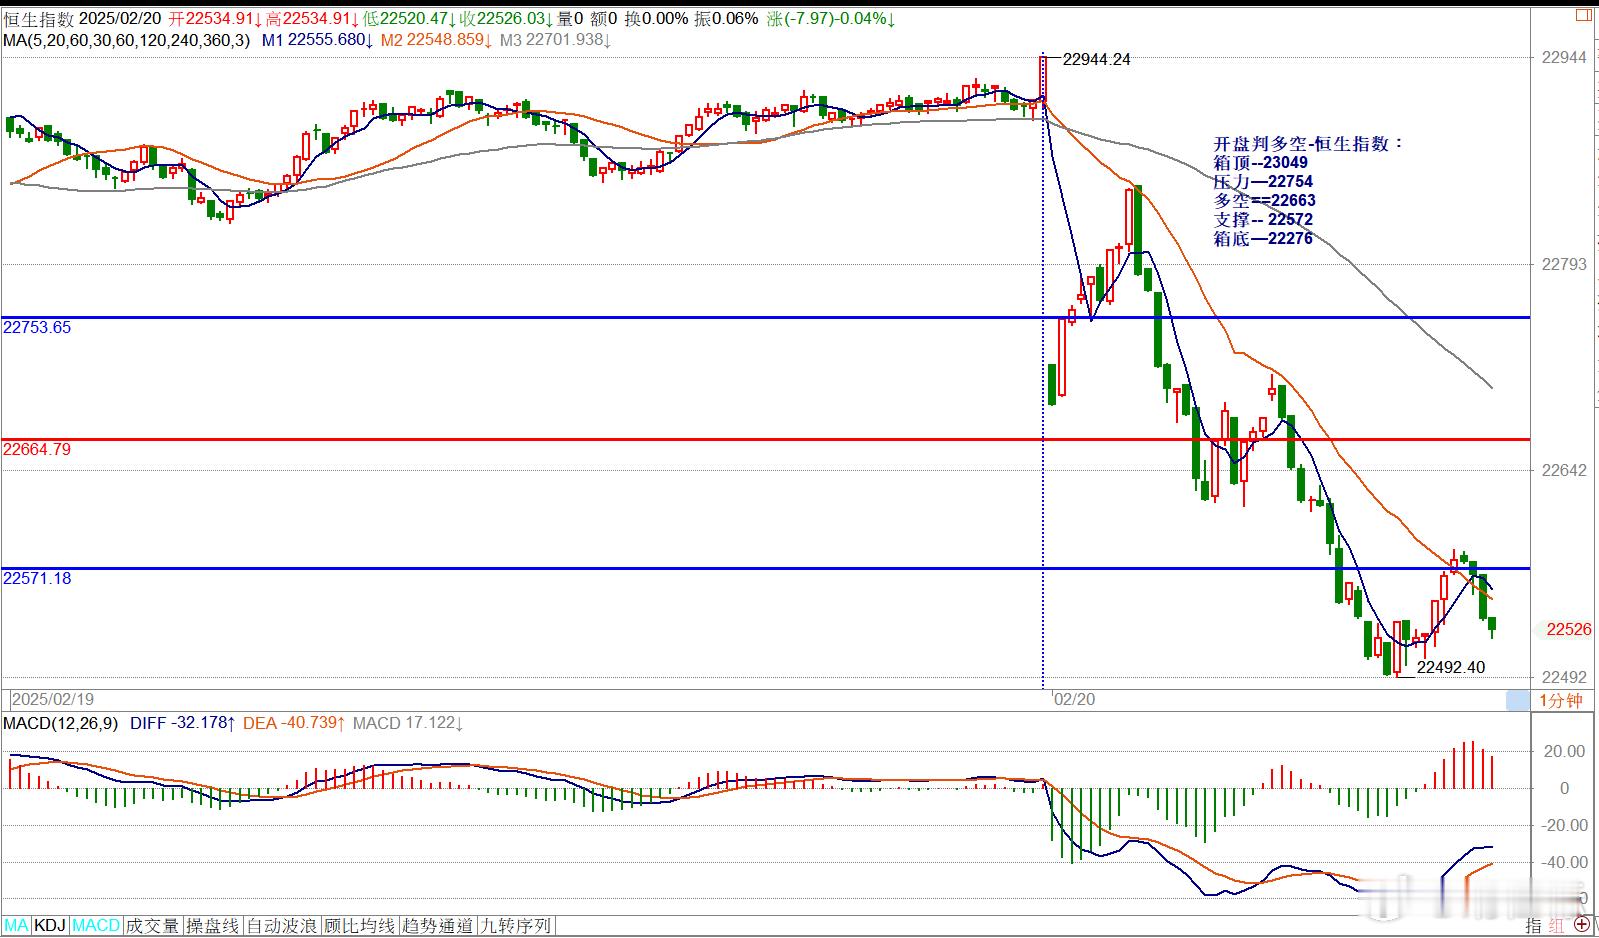Open the 趋势通道 tab
1599x938 pixels.
[438, 926]
